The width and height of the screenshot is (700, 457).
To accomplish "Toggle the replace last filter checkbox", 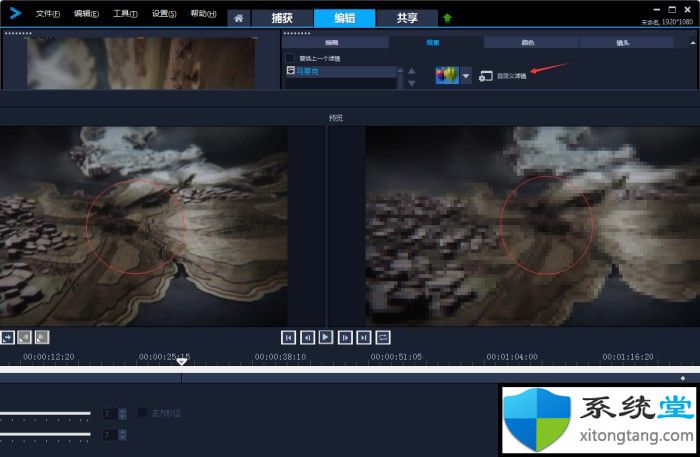I will click(290, 58).
